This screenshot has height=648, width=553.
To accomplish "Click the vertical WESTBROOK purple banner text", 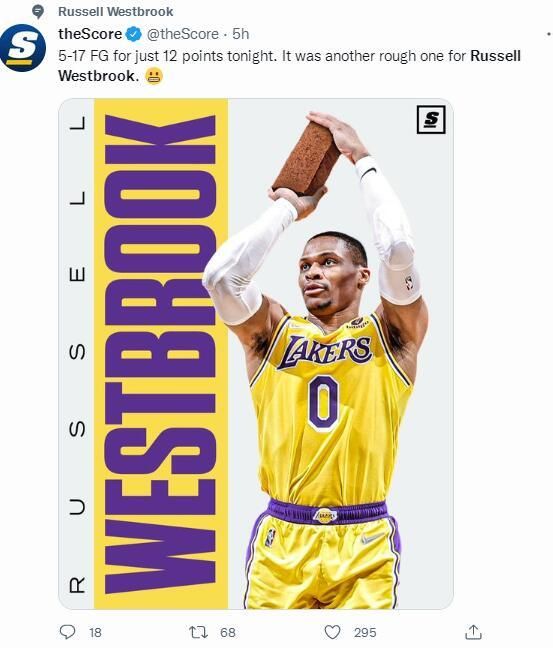I will click(160, 354).
